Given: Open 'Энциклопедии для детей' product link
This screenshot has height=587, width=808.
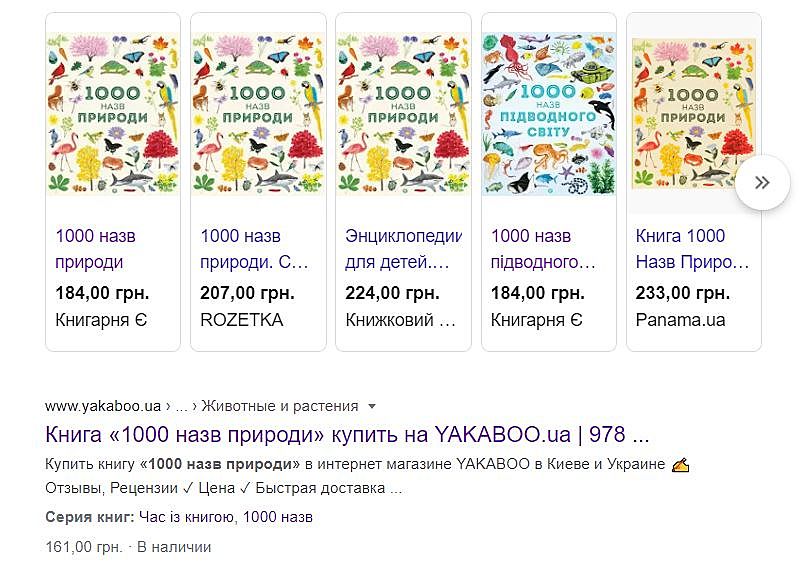Looking at the screenshot, I should (403, 249).
